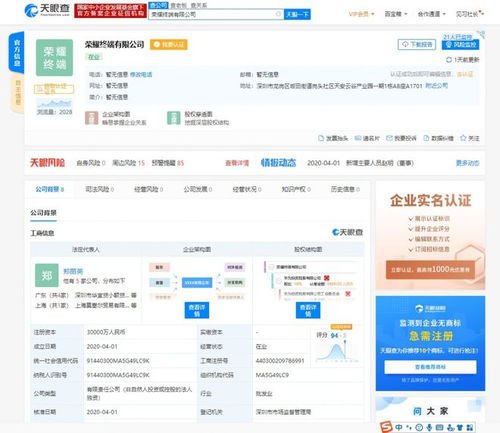
Task: Click the Tianyancha watermark logo beside 工商信息
Action: coord(347,232)
